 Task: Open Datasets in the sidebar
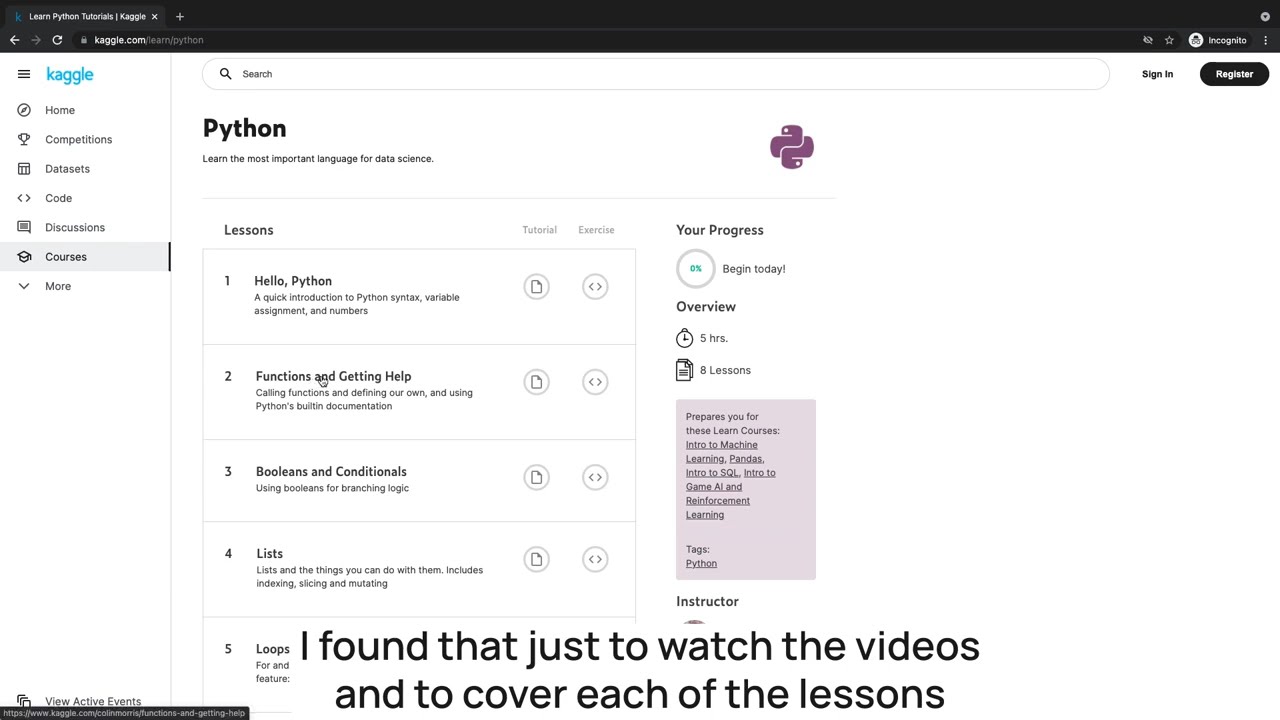[x=67, y=169]
